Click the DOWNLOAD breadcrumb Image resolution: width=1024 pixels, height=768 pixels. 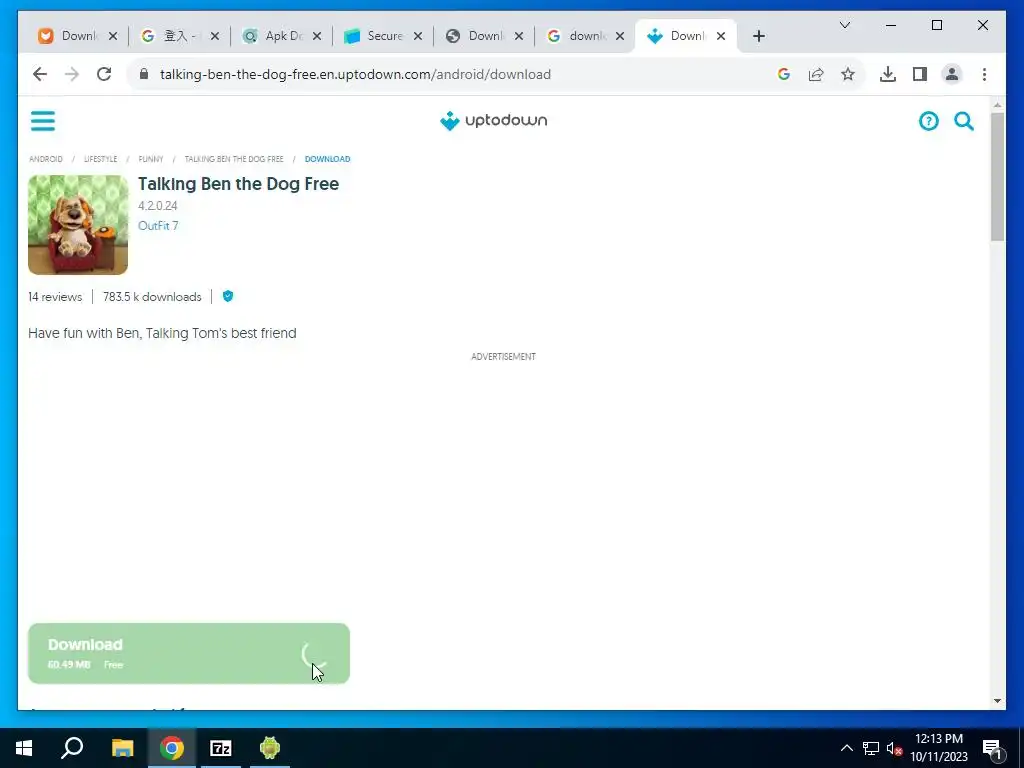327,159
